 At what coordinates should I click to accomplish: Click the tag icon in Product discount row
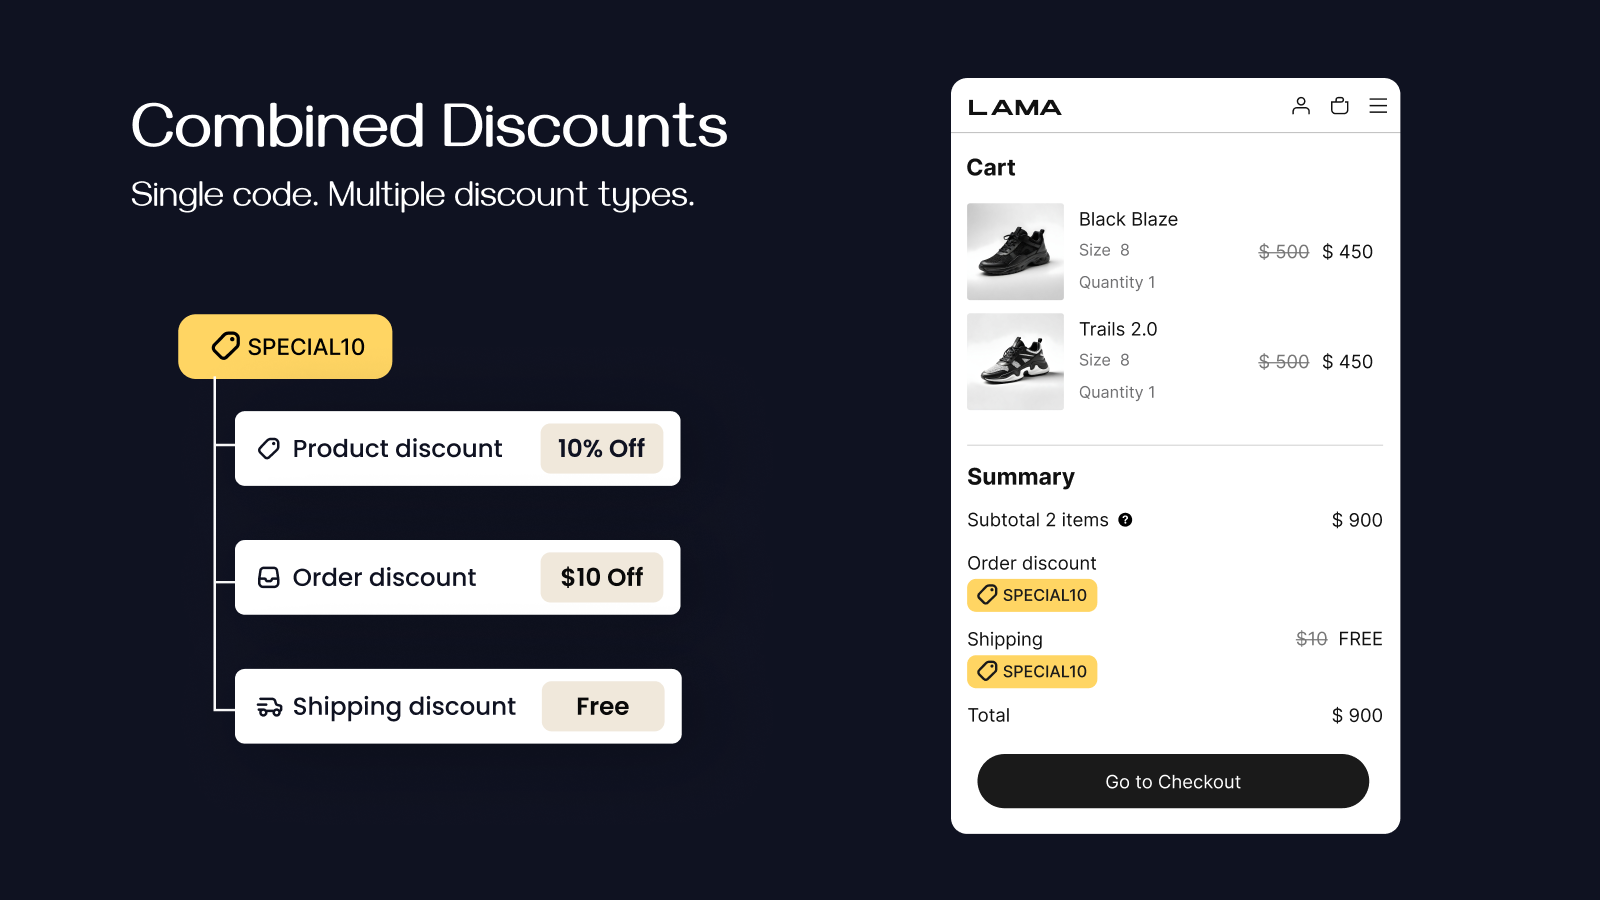tap(269, 449)
